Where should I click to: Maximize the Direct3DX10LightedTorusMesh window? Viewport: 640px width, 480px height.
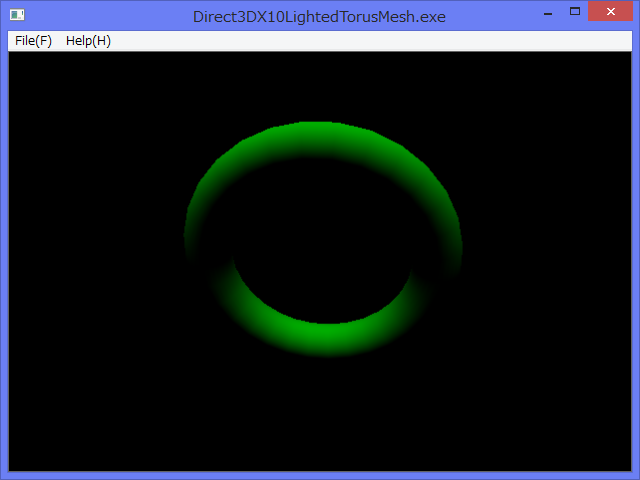[575, 11]
